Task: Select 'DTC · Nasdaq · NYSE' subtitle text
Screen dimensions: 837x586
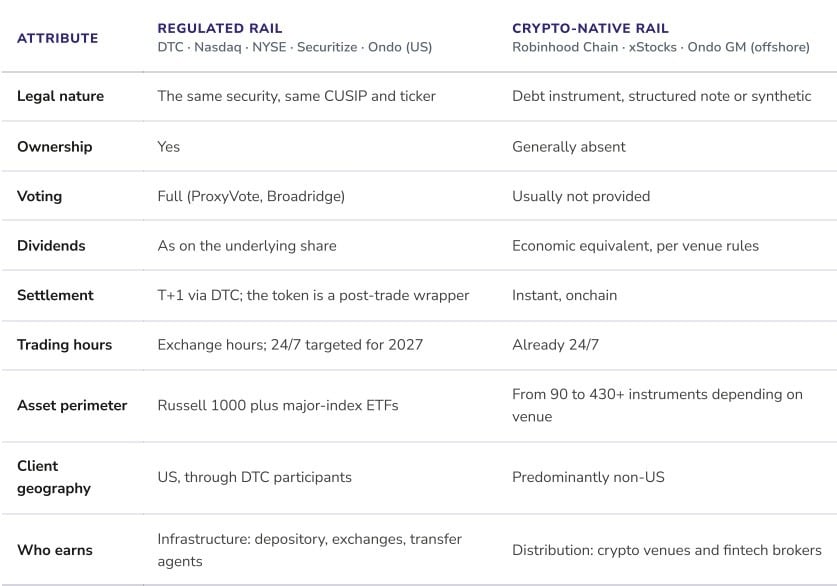Action: click(222, 47)
